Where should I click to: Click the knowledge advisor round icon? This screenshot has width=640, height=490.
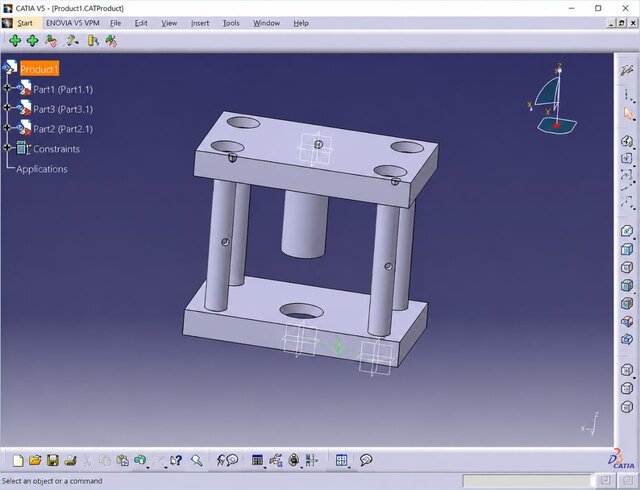[293, 460]
